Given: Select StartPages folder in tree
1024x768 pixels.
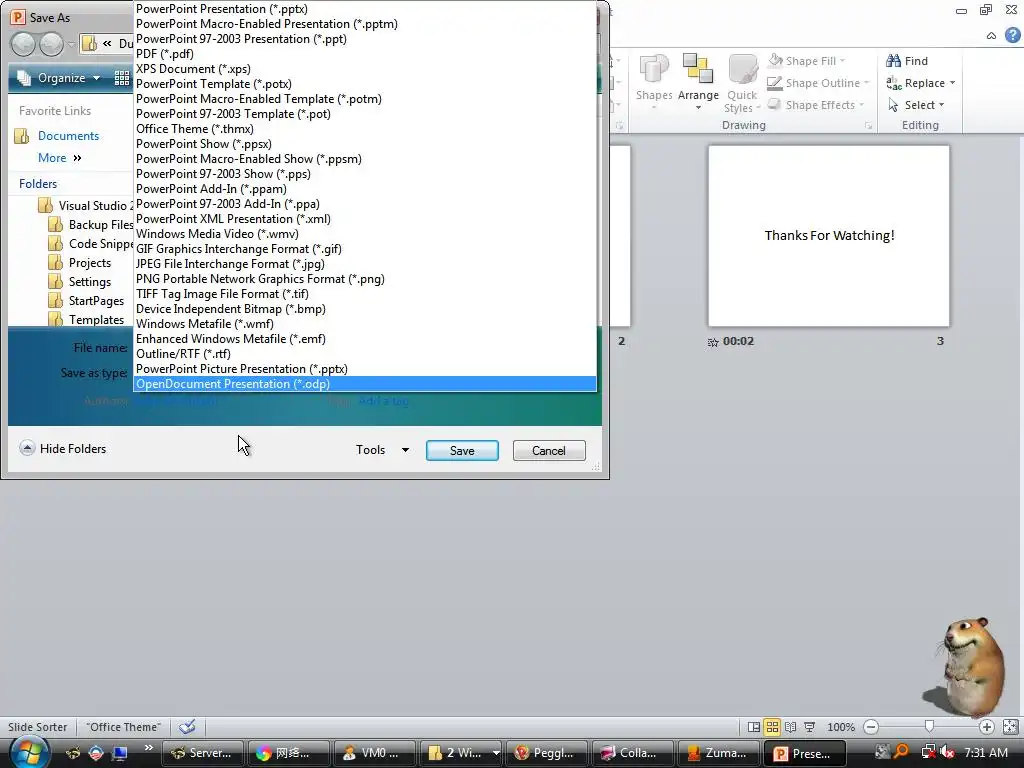Looking at the screenshot, I should [96, 300].
